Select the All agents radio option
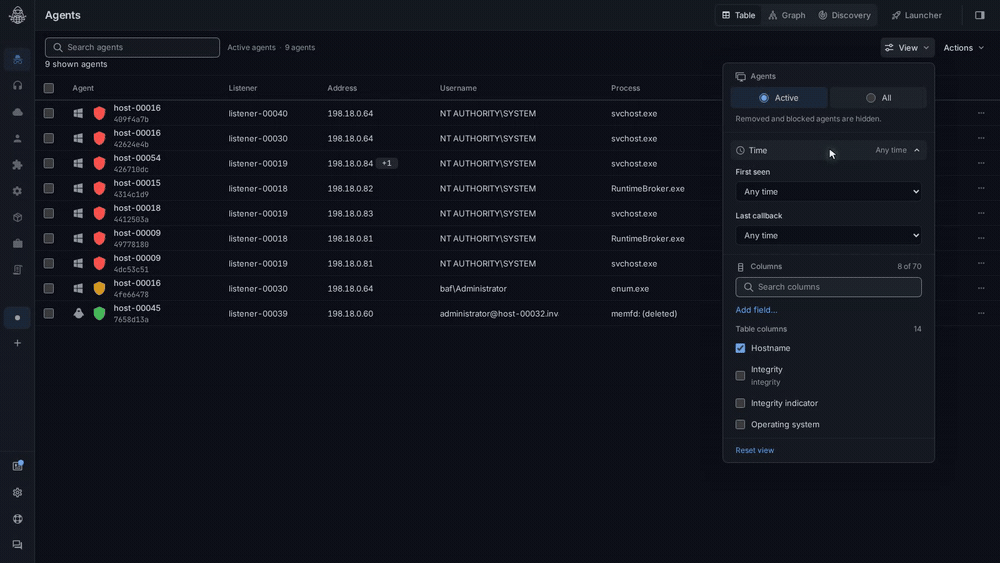Image resolution: width=1000 pixels, height=563 pixels. pos(878,98)
